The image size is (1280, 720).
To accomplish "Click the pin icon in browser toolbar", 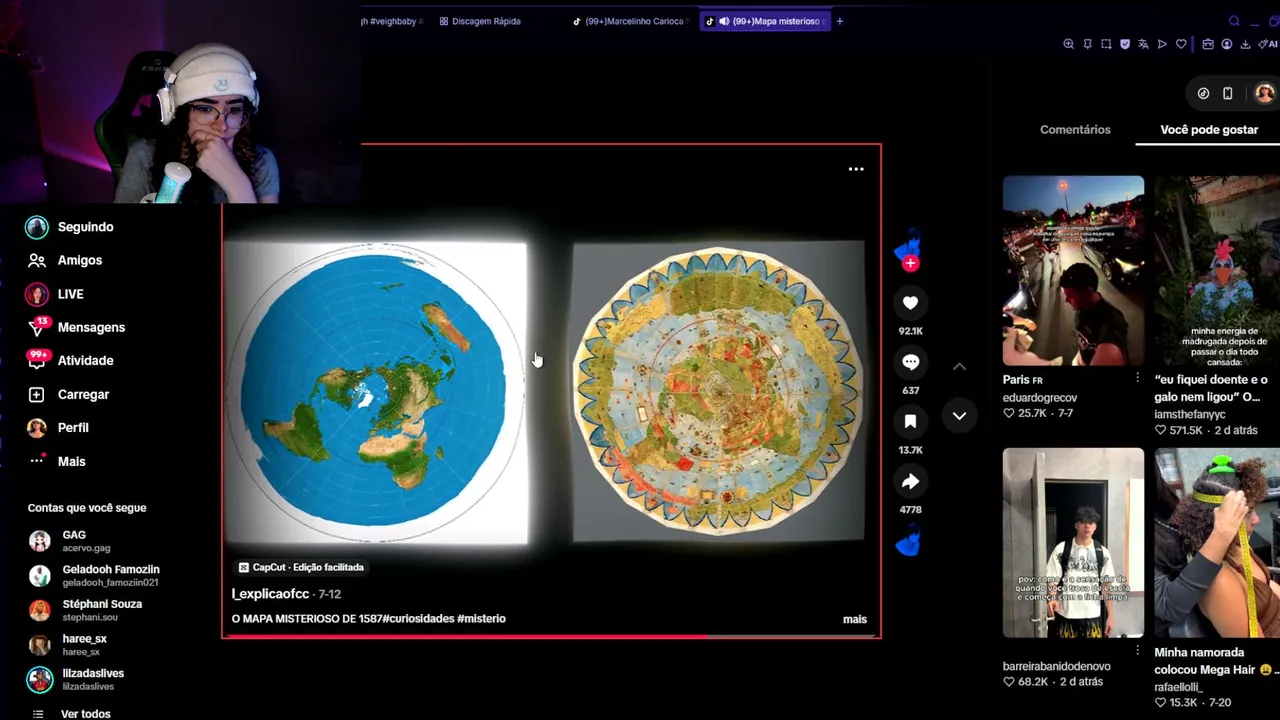I will click(x=1087, y=44).
